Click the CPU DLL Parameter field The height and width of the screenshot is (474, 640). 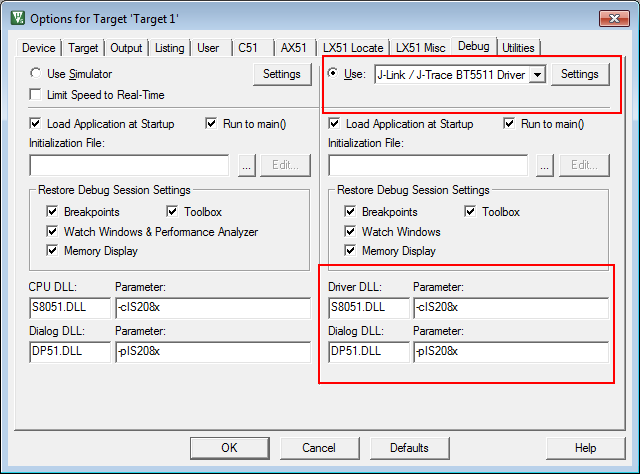(211, 307)
